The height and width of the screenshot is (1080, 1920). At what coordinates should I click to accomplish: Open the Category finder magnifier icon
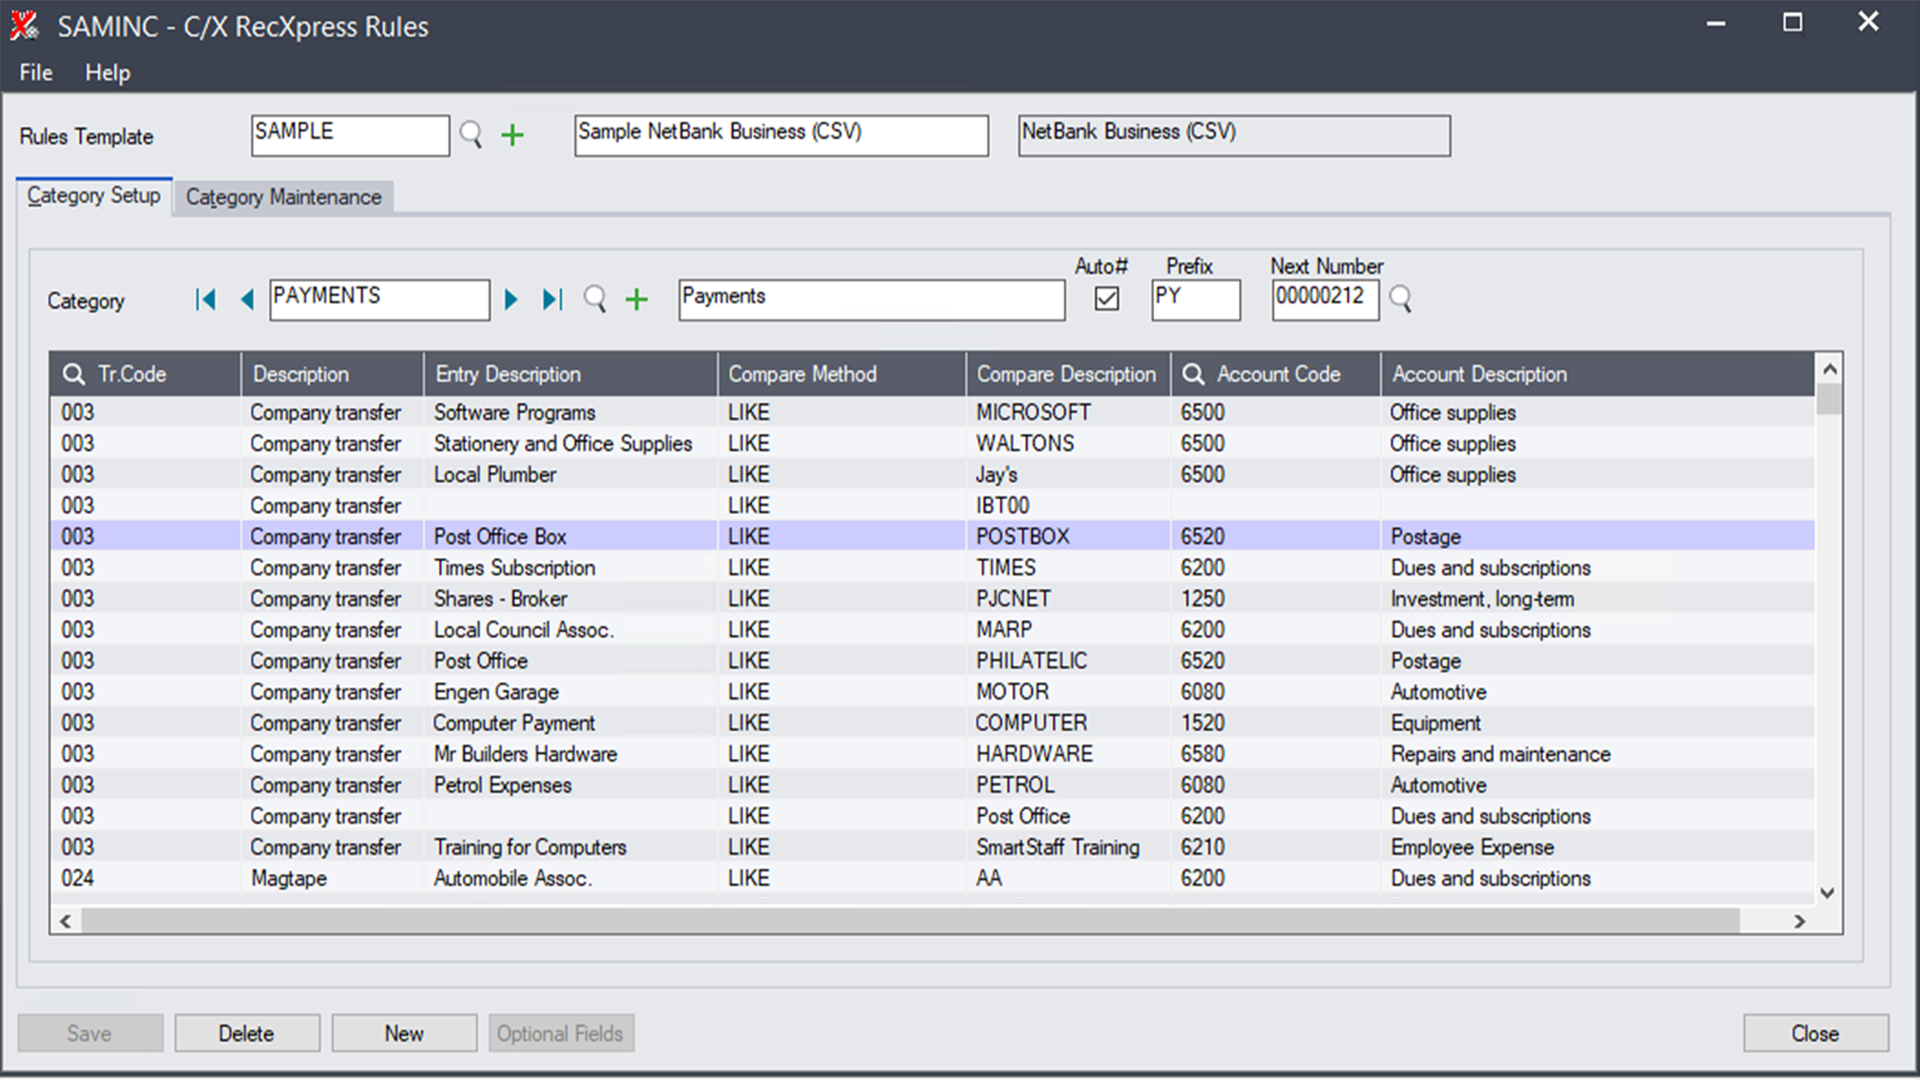click(595, 299)
